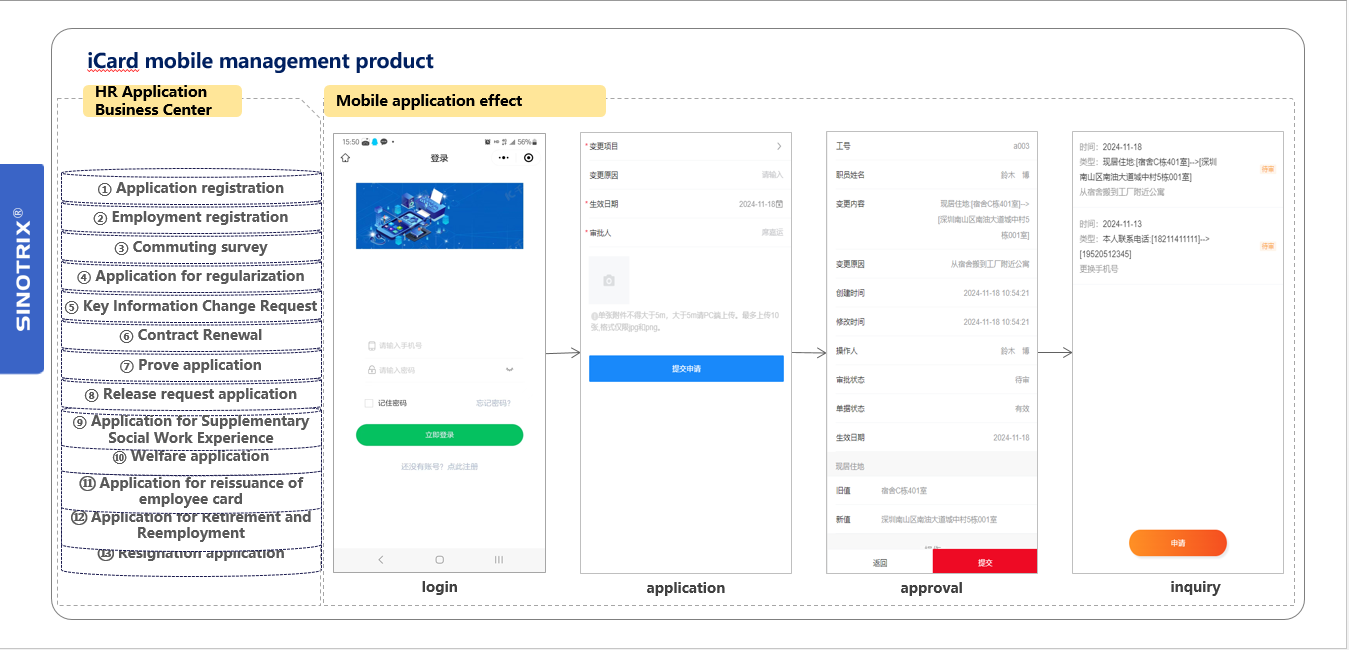1349x650 pixels.
Task: Tap the home icon in login header
Action: click(346, 158)
